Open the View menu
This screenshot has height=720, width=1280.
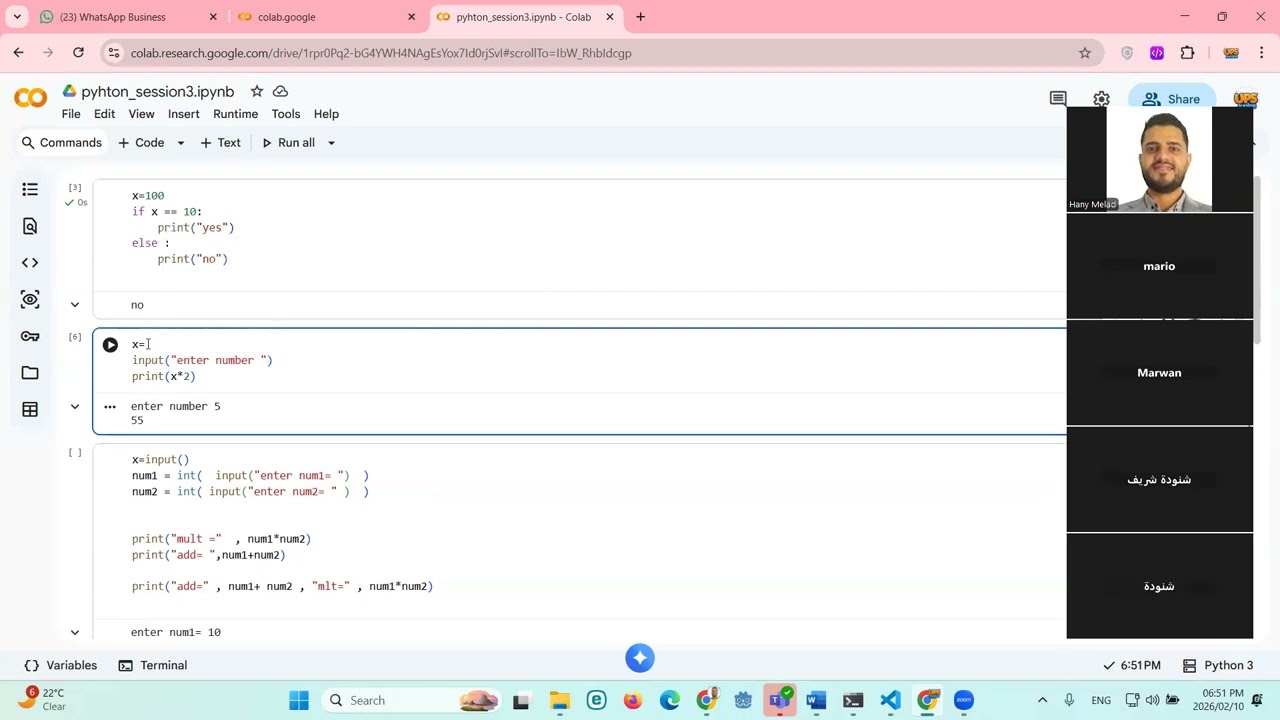tap(141, 114)
